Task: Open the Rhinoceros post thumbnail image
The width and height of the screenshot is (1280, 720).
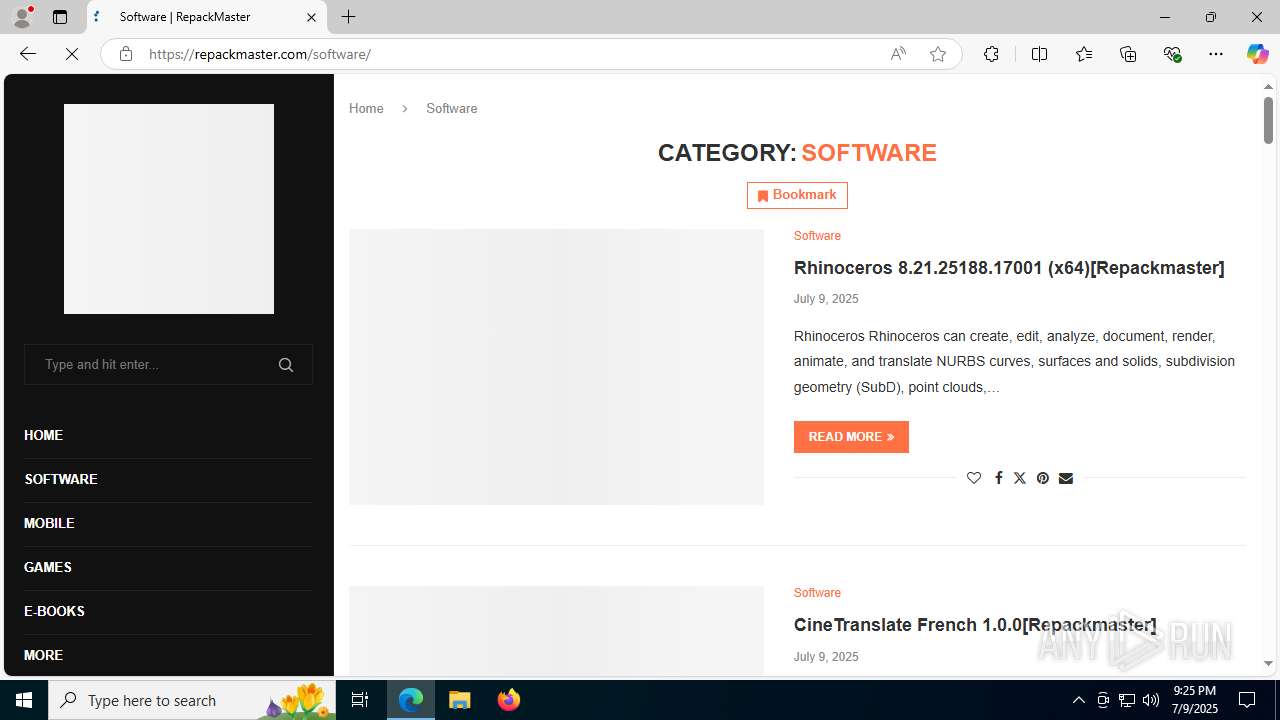Action: [x=556, y=367]
